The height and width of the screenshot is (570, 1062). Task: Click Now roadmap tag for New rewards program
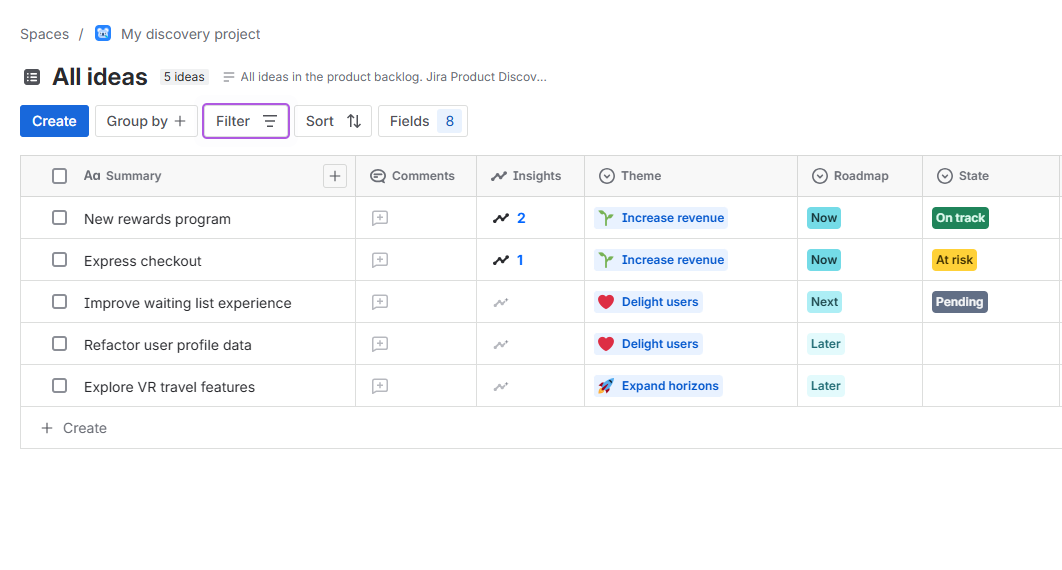(x=824, y=218)
